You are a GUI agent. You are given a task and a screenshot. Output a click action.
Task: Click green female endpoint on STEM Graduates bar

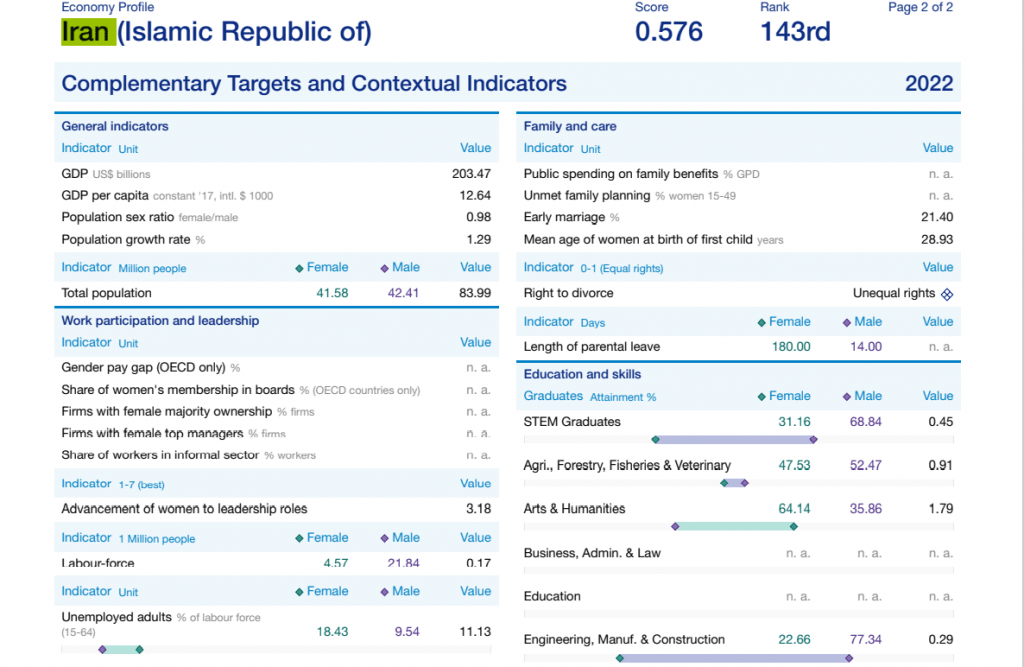pos(655,439)
